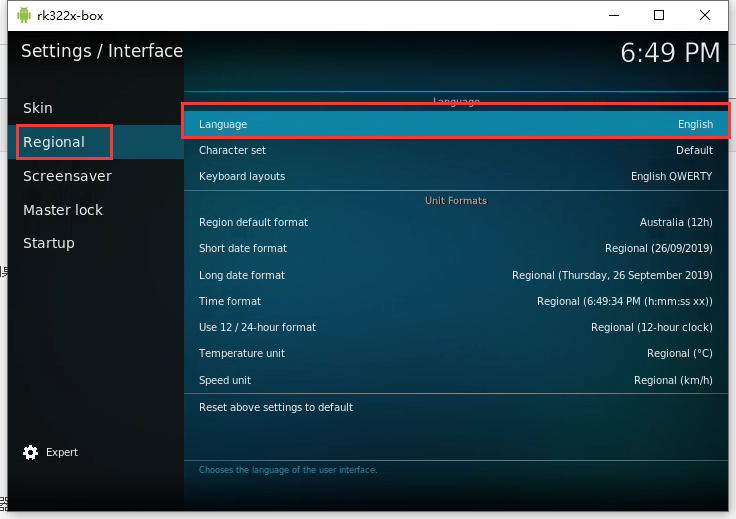Open Keyboard layouts setting
This screenshot has width=736, height=519.
point(456,176)
